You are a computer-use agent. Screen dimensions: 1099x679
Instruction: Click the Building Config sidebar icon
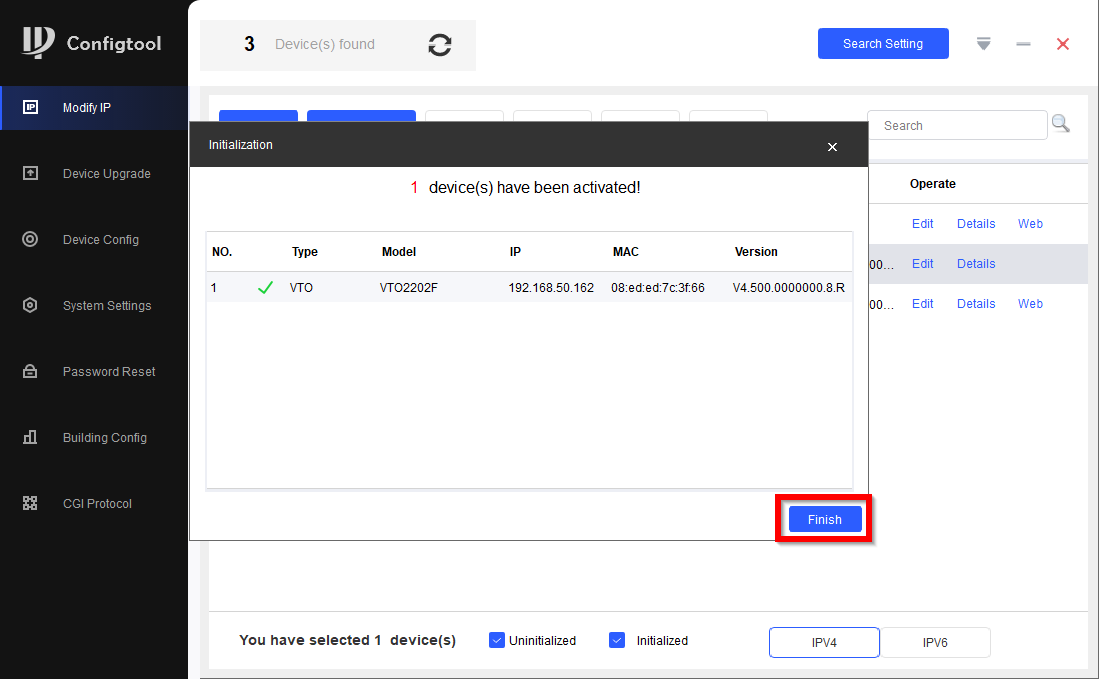pyautogui.click(x=30, y=437)
